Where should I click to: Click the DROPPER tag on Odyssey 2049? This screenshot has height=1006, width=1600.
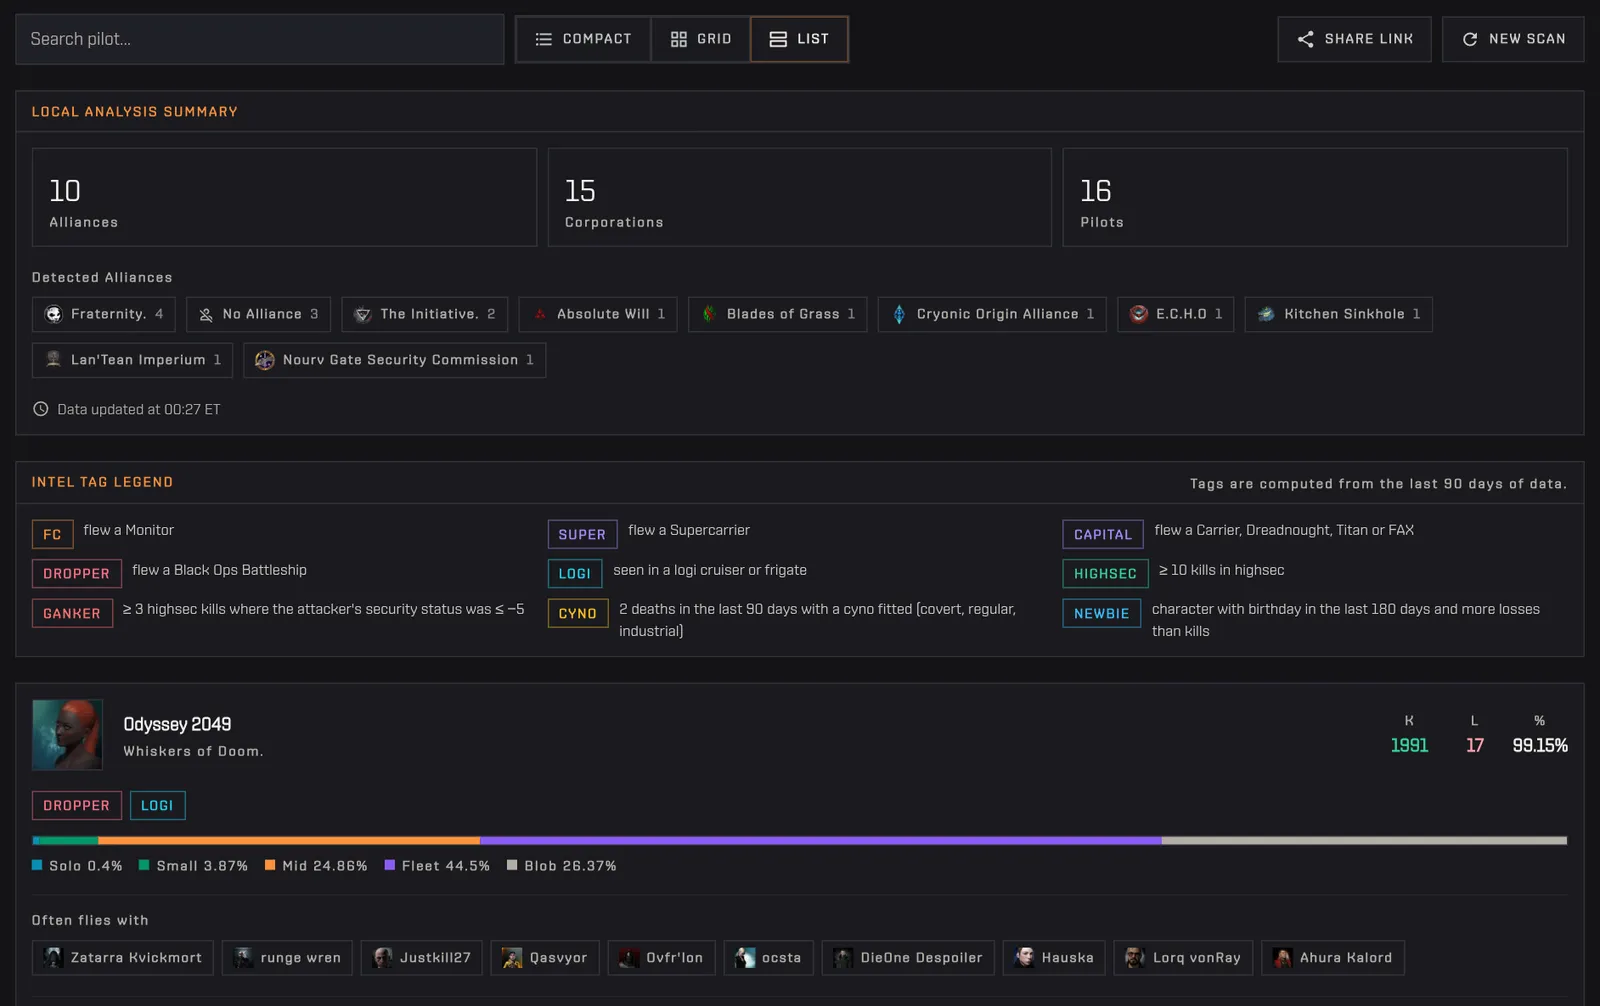point(77,806)
